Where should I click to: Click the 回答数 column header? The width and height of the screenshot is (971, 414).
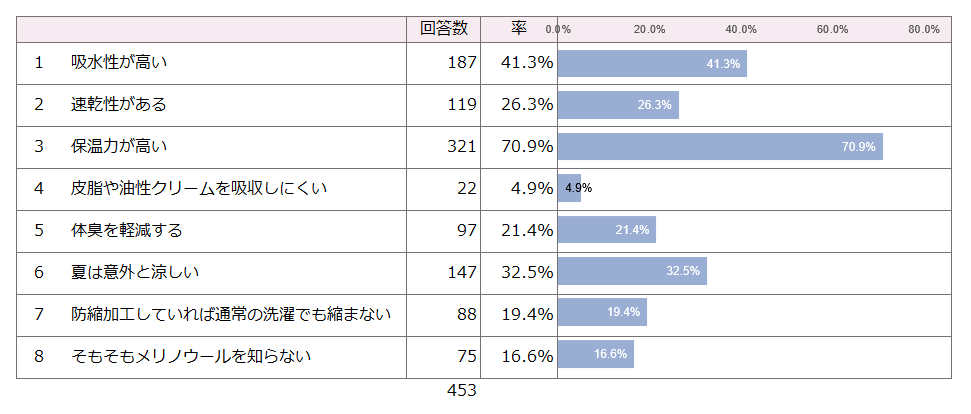(x=443, y=29)
